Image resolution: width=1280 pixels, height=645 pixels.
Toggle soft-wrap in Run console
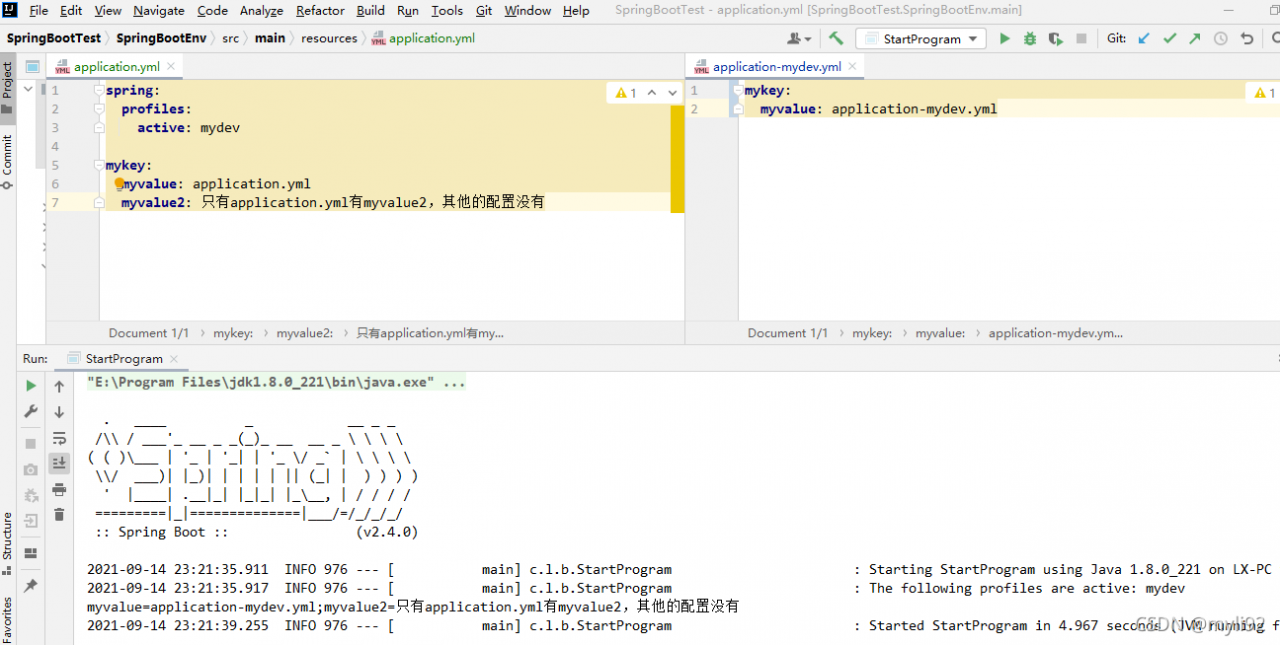pyautogui.click(x=59, y=438)
